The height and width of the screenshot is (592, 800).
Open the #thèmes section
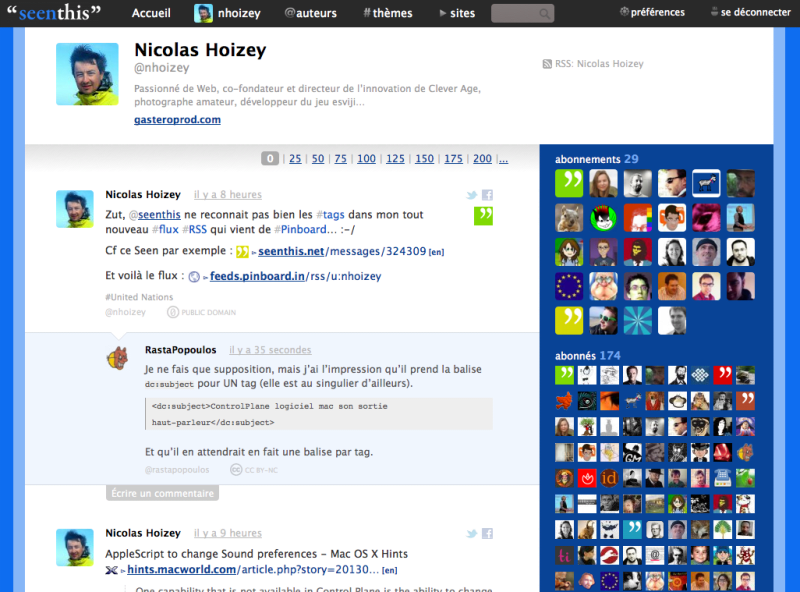(x=388, y=13)
